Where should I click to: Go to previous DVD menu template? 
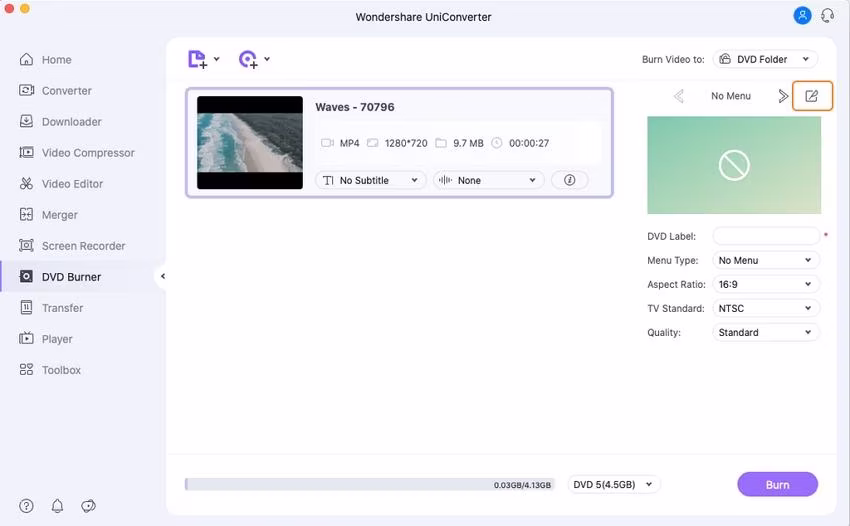tap(678, 96)
